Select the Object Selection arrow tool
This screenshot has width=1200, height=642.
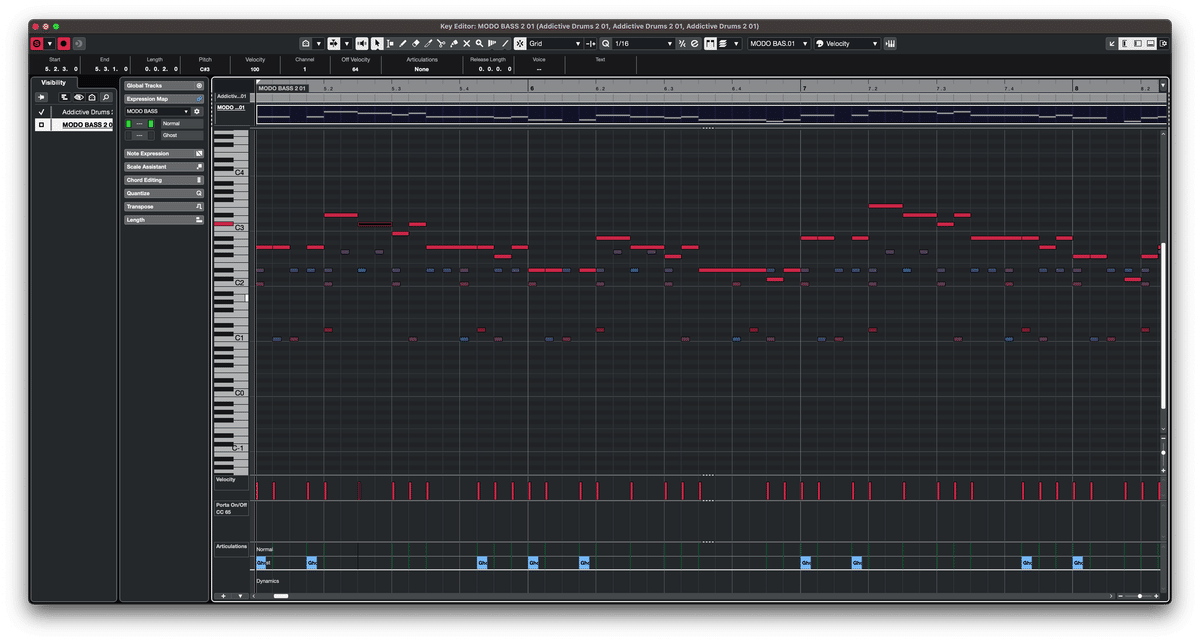pyautogui.click(x=377, y=43)
